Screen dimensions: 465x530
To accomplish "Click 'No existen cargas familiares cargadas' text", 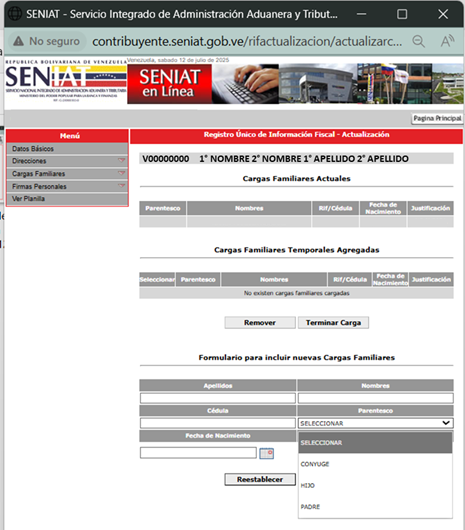I will pos(296,293).
